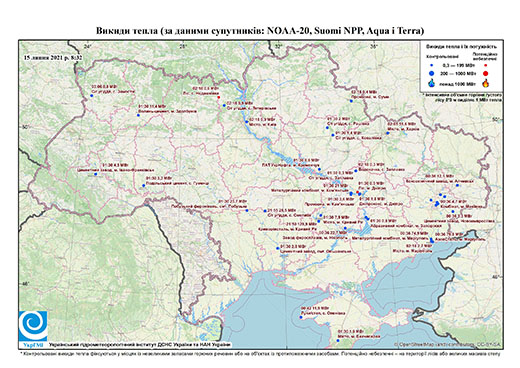Select the large blue 200–1000 MW legend dot
This screenshot has width=520, height=368.
pyautogui.click(x=432, y=73)
